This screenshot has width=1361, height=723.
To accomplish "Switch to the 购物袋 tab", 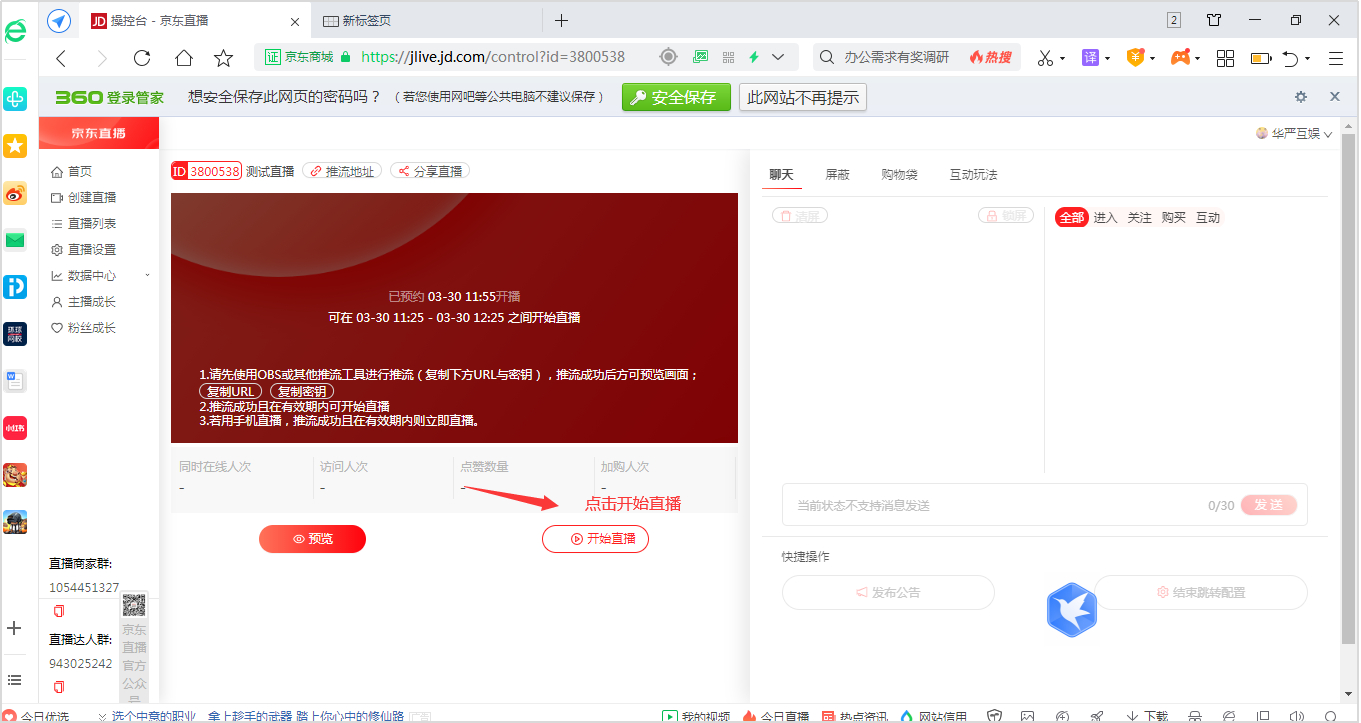I will coord(901,174).
